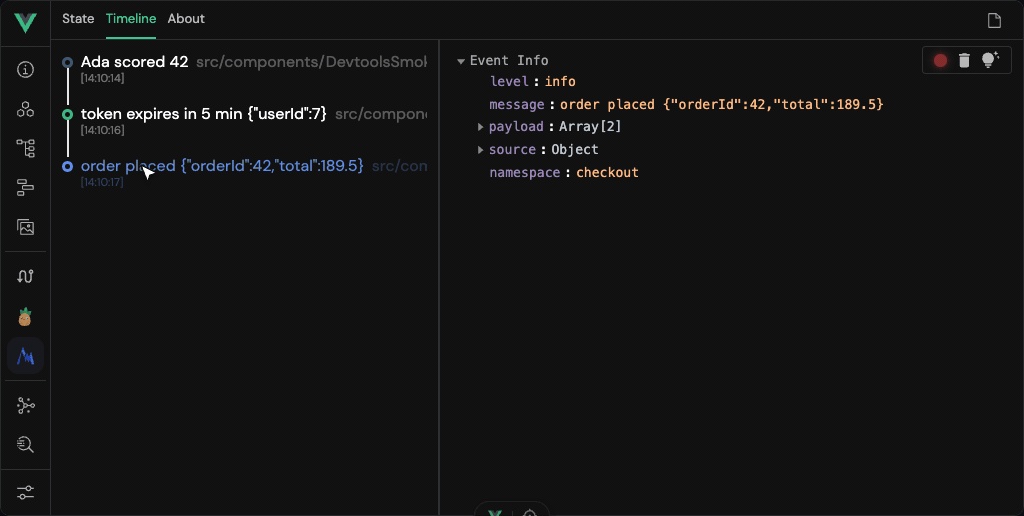Click the level value 'info'
The width and height of the screenshot is (1024, 516).
point(560,82)
